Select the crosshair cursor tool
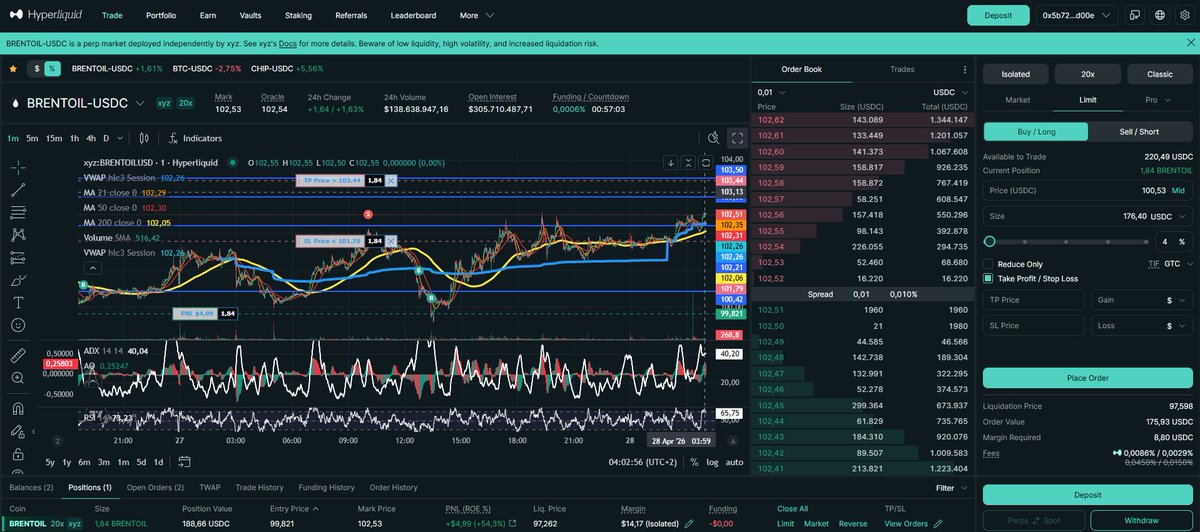This screenshot has height=532, width=1200. pyautogui.click(x=18, y=167)
